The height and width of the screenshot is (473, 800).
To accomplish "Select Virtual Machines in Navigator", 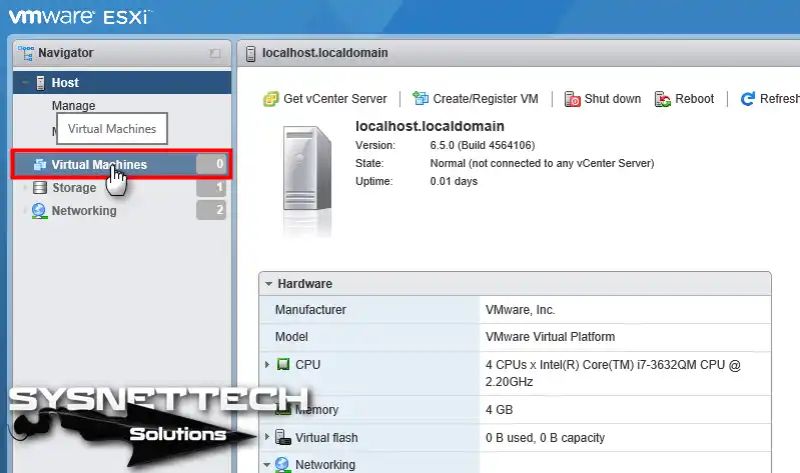I will pyautogui.click(x=121, y=164).
